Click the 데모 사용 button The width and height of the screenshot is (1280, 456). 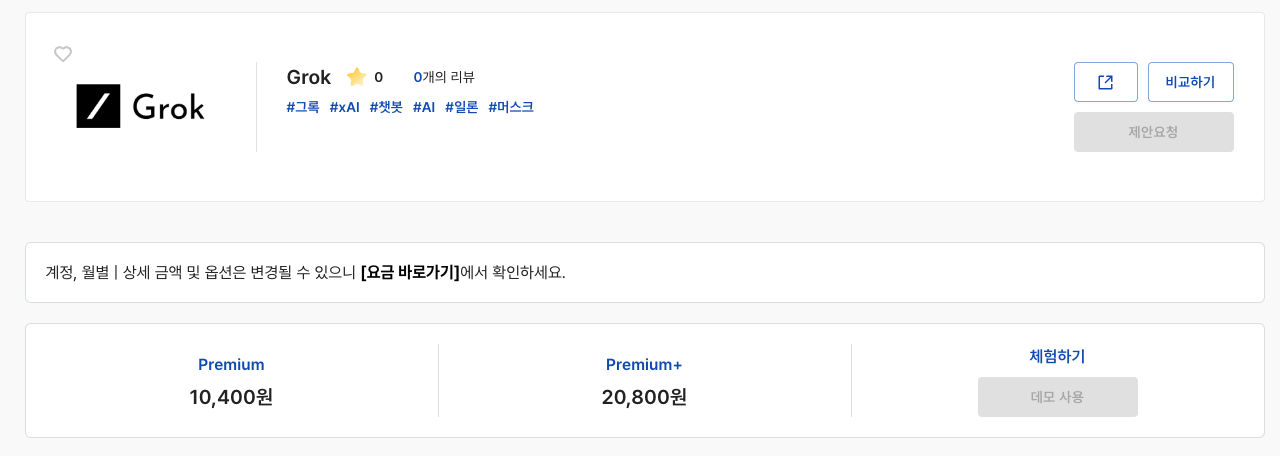[x=1057, y=397]
